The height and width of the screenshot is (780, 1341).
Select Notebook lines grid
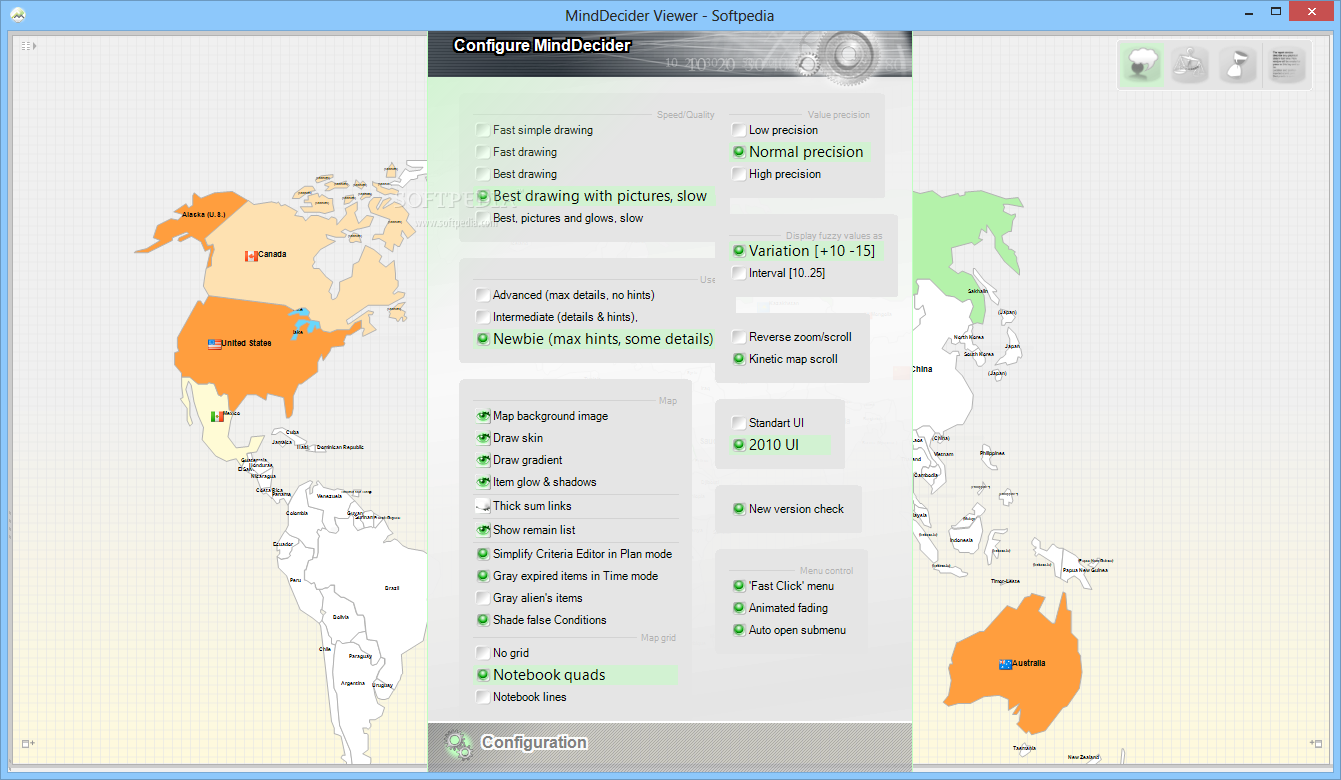click(x=521, y=697)
